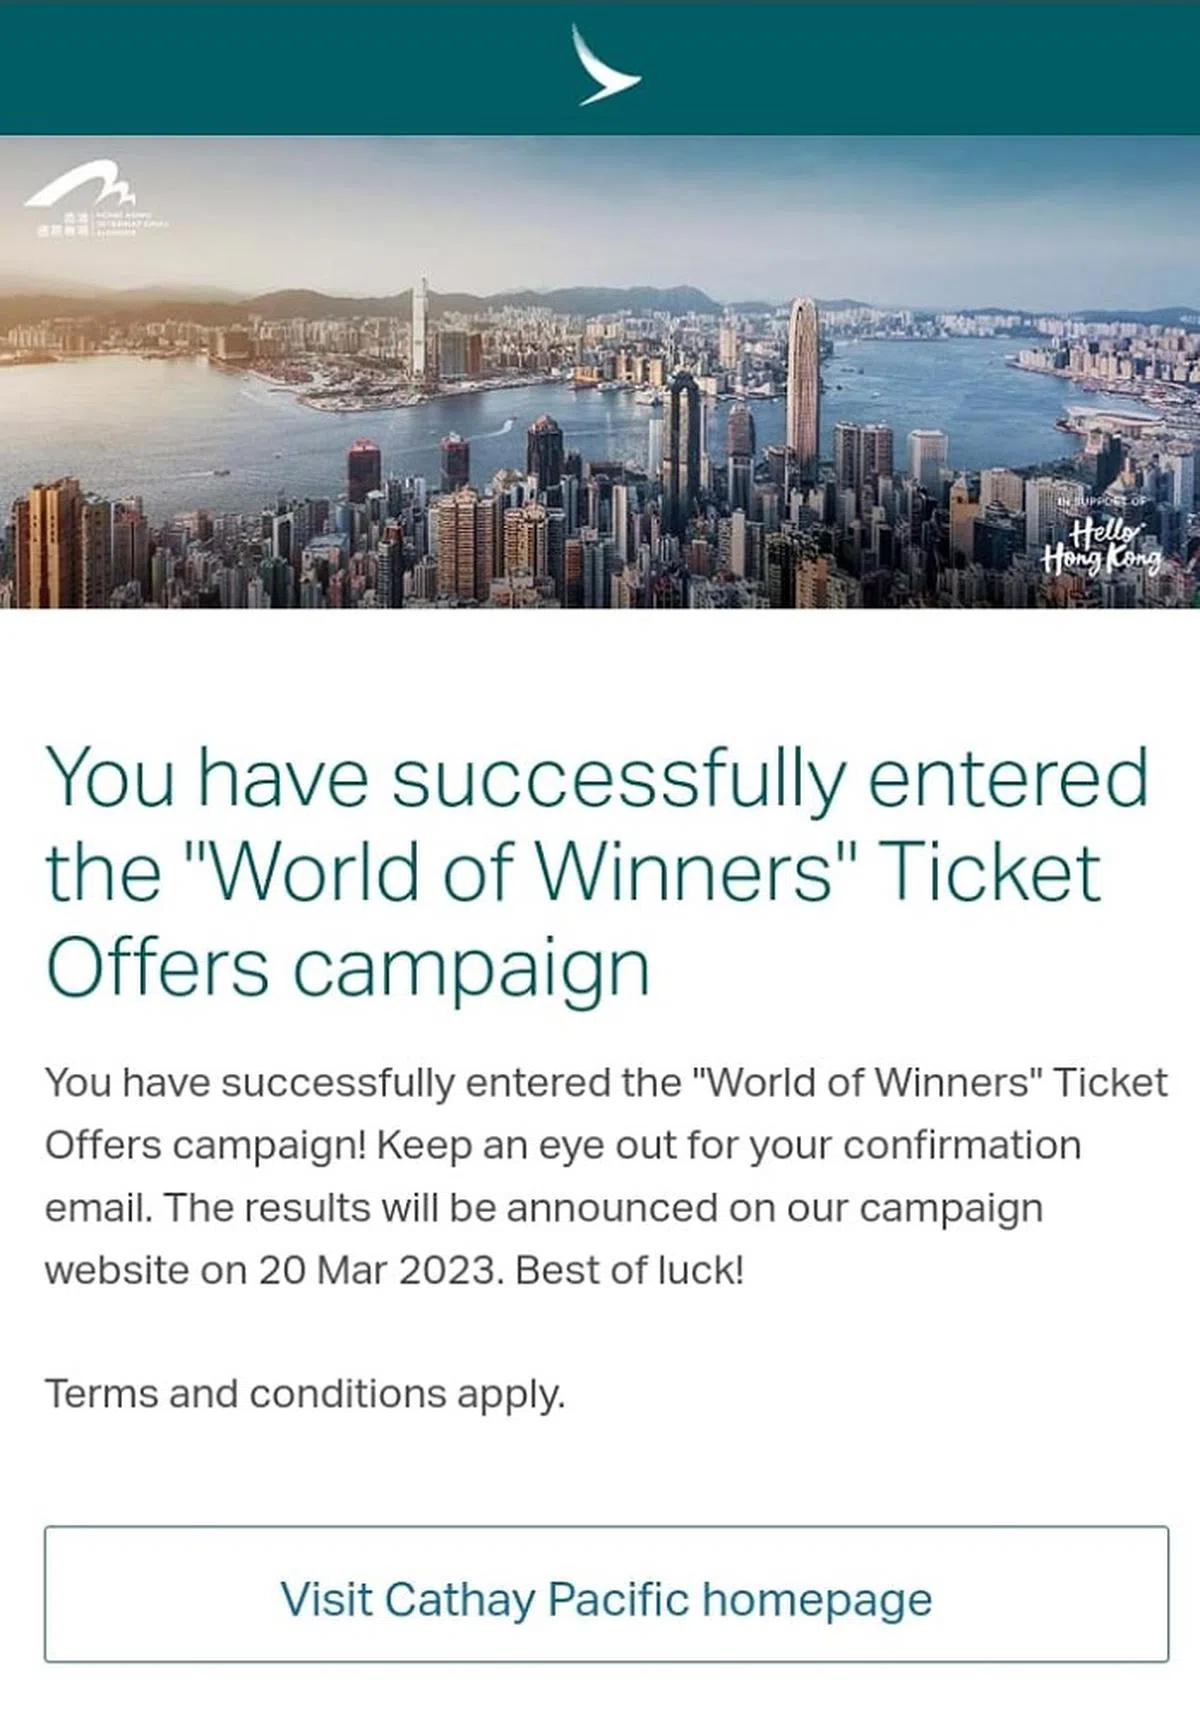Click the "Best of luck!" text
The height and width of the screenshot is (1712, 1200).
pyautogui.click(x=630, y=1270)
